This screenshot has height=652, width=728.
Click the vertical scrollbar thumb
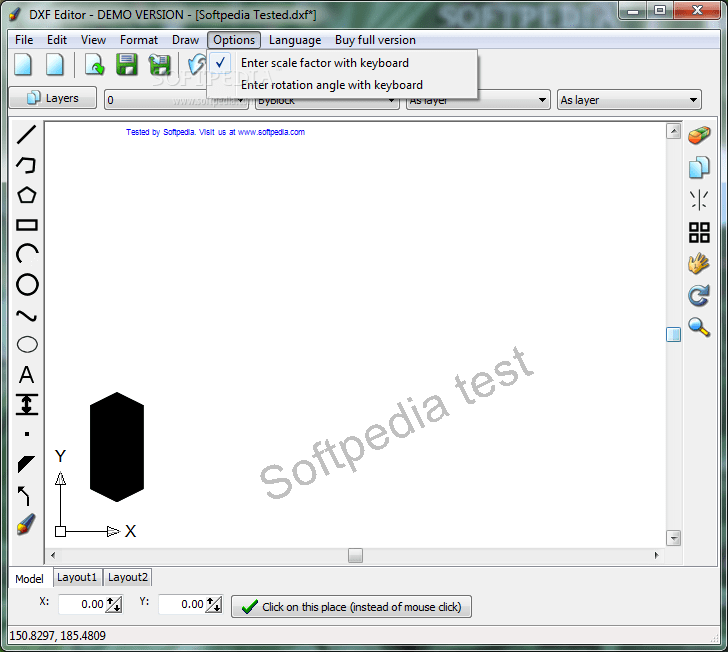coord(673,334)
